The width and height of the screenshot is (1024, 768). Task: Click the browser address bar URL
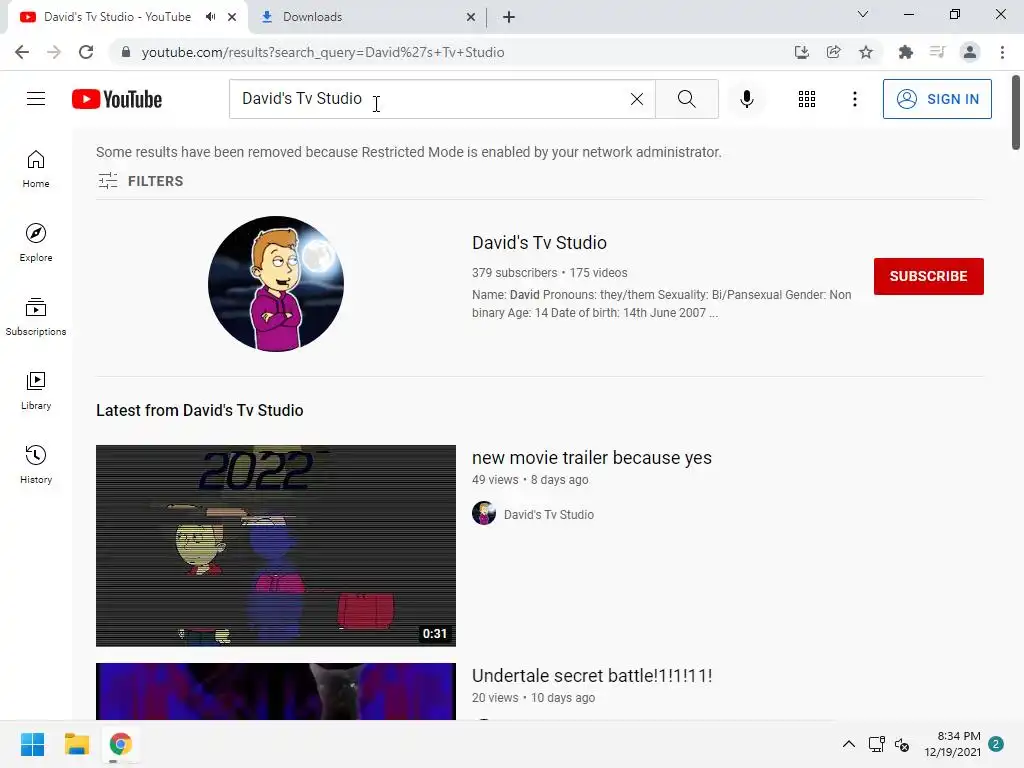pos(323,52)
